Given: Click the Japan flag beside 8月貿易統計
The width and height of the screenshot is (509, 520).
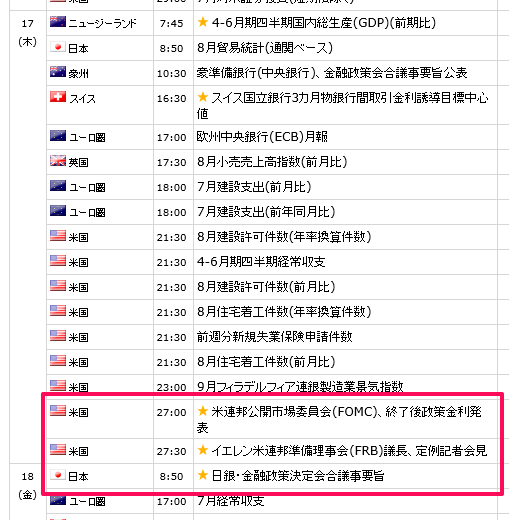Looking at the screenshot, I should 58,47.
